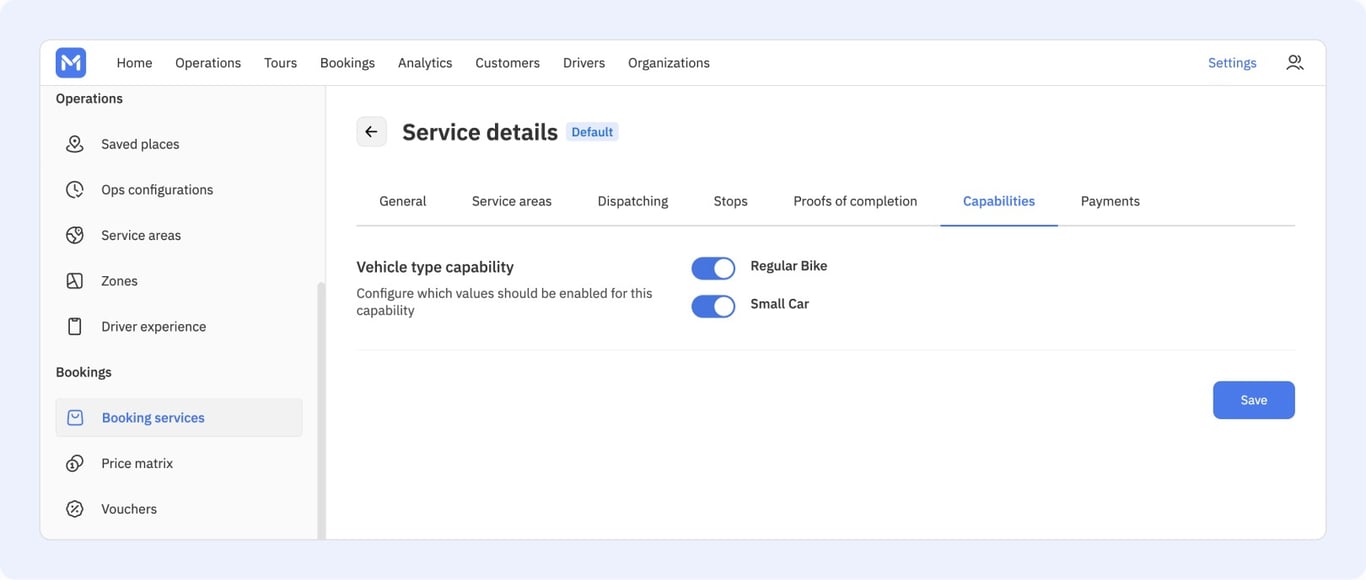Click the back arrow button
Image resolution: width=1366 pixels, height=580 pixels.
372,131
